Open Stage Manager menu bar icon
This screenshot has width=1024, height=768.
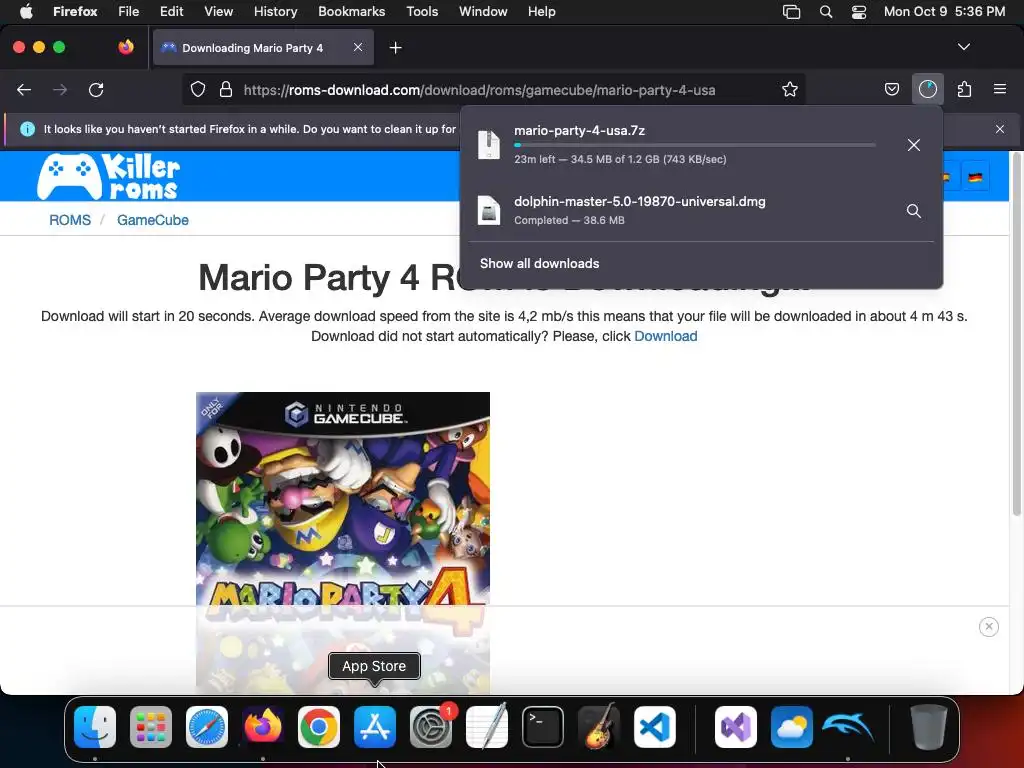tap(792, 12)
